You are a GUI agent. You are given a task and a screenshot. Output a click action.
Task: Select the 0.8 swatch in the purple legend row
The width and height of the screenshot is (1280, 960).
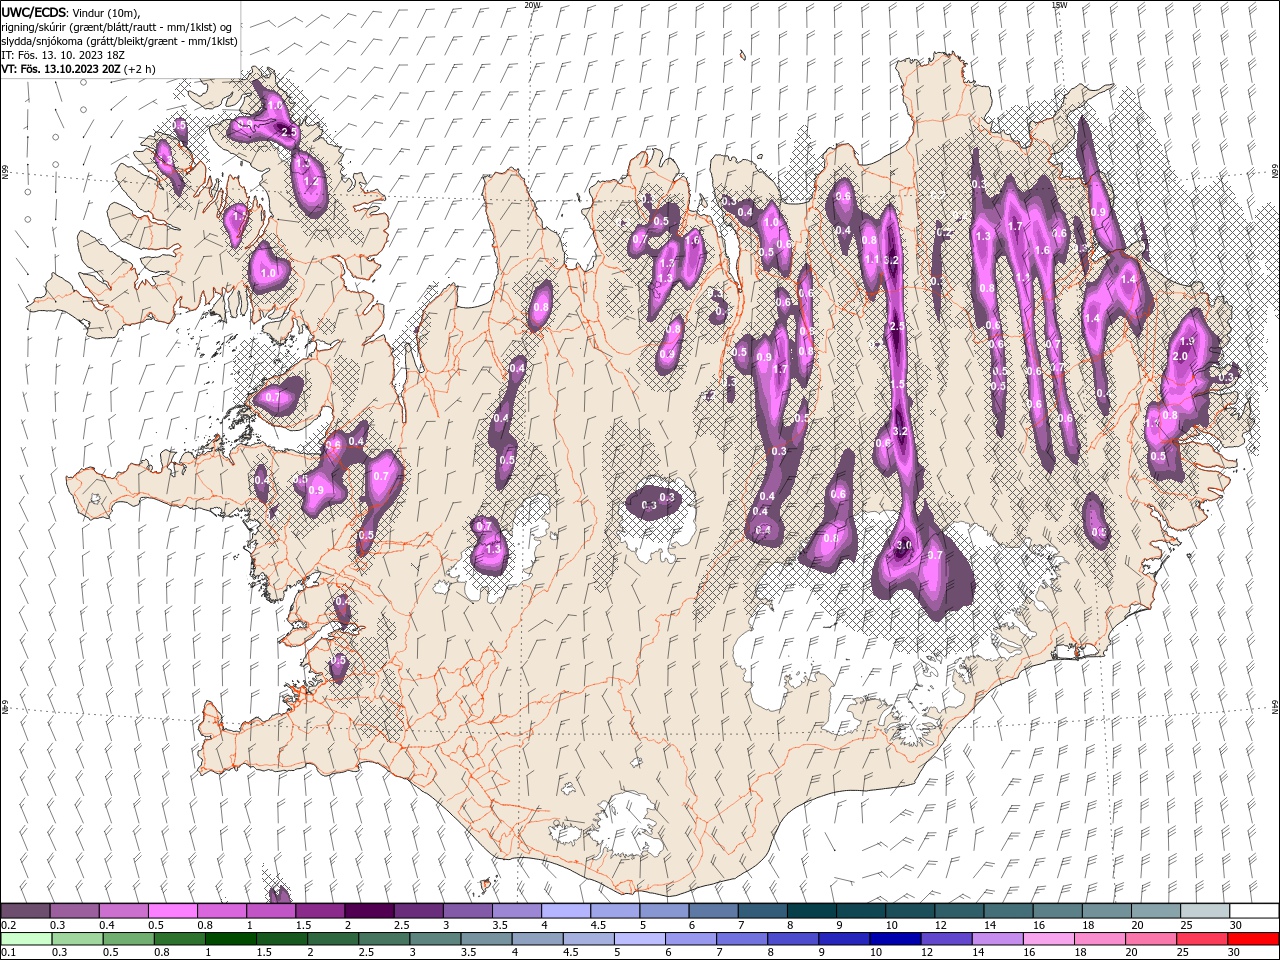point(221,910)
